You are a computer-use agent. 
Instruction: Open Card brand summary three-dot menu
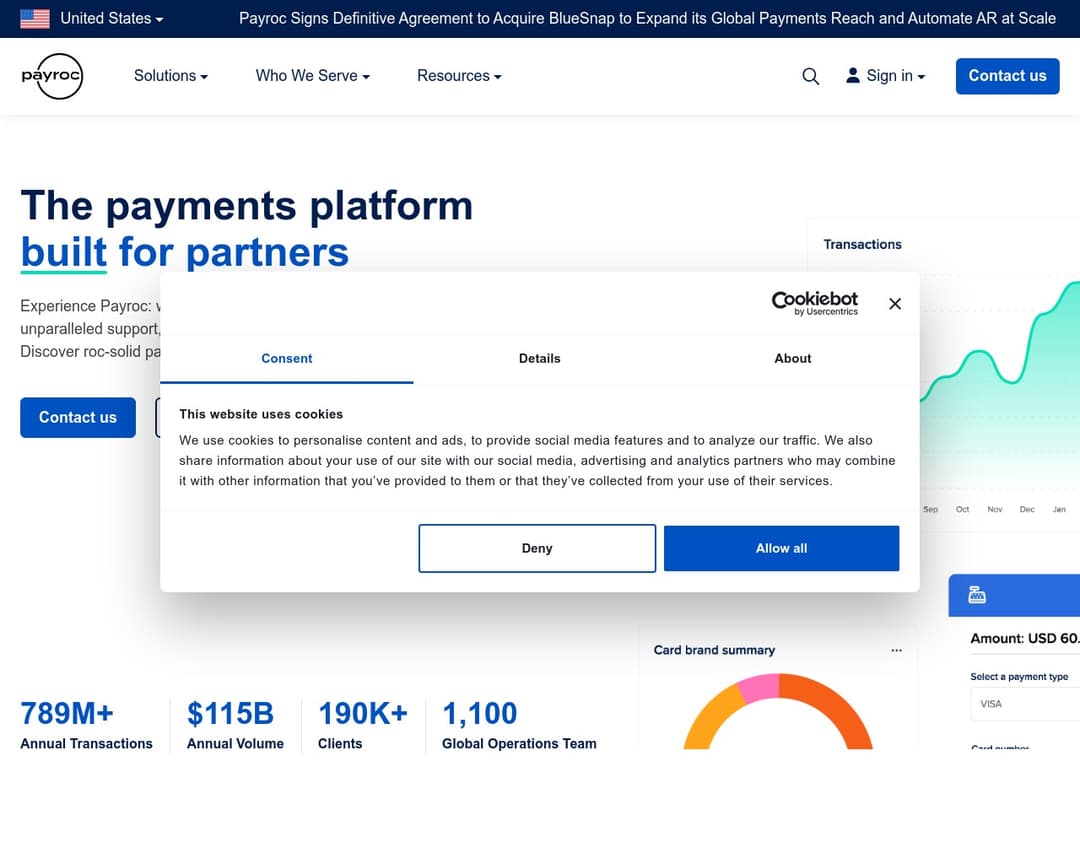click(896, 650)
